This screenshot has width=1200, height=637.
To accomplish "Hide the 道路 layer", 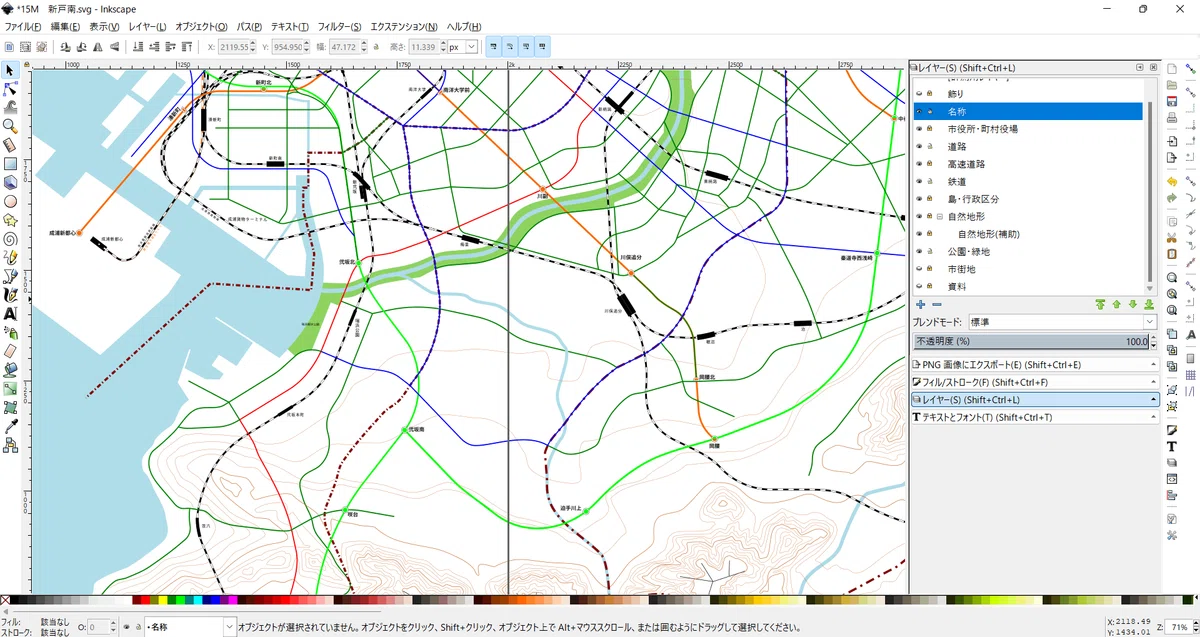I will coord(919,147).
